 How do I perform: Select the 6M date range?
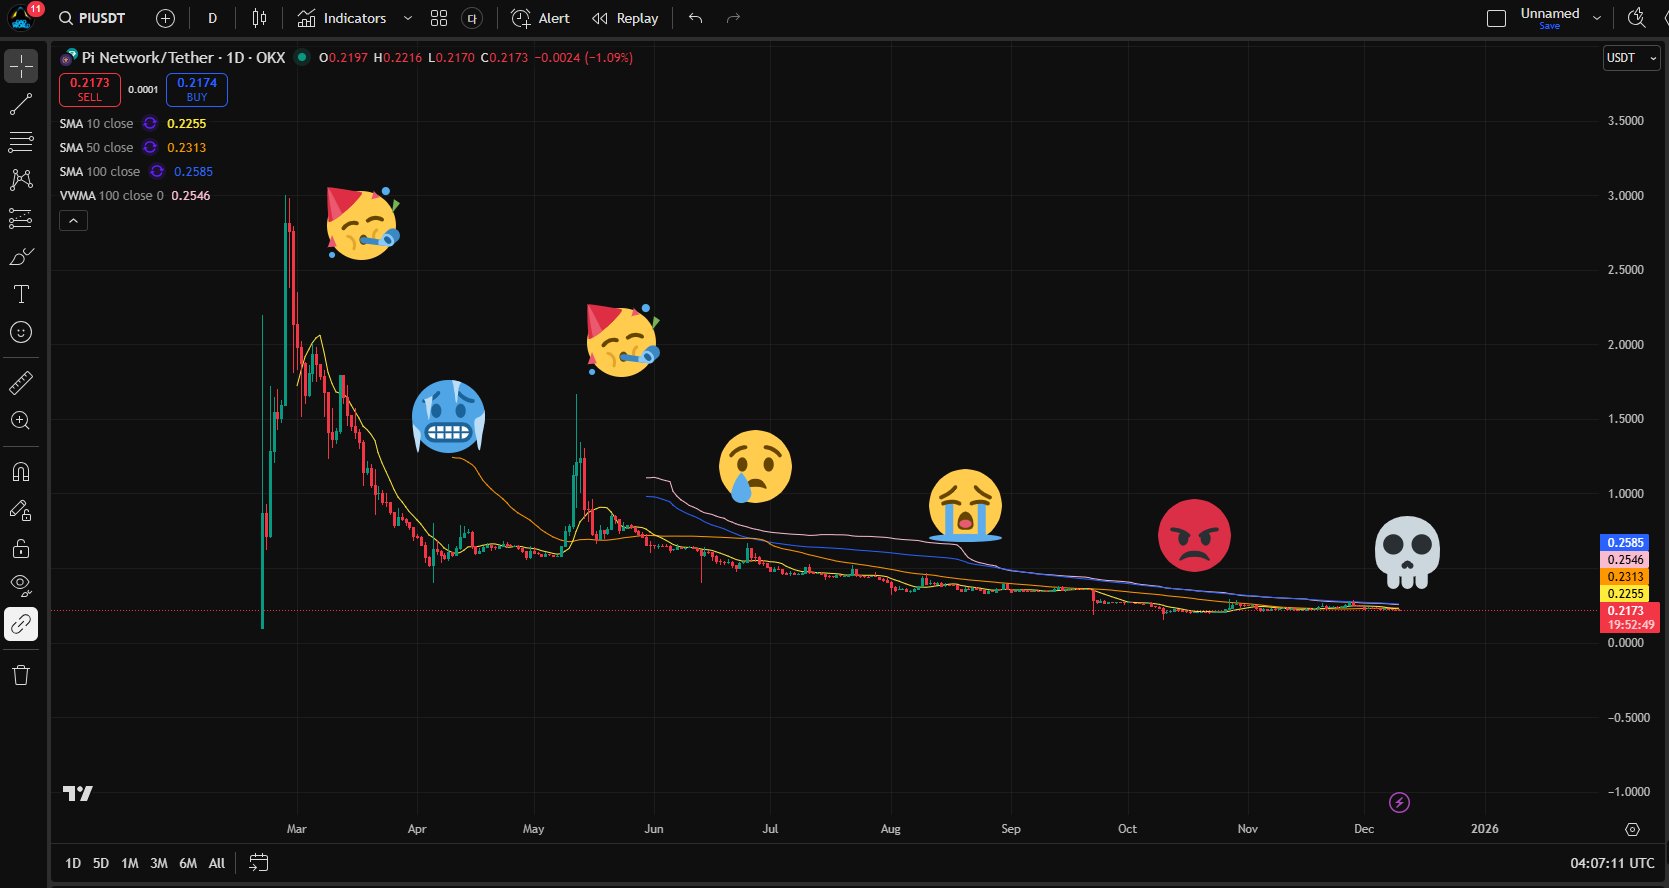click(188, 863)
